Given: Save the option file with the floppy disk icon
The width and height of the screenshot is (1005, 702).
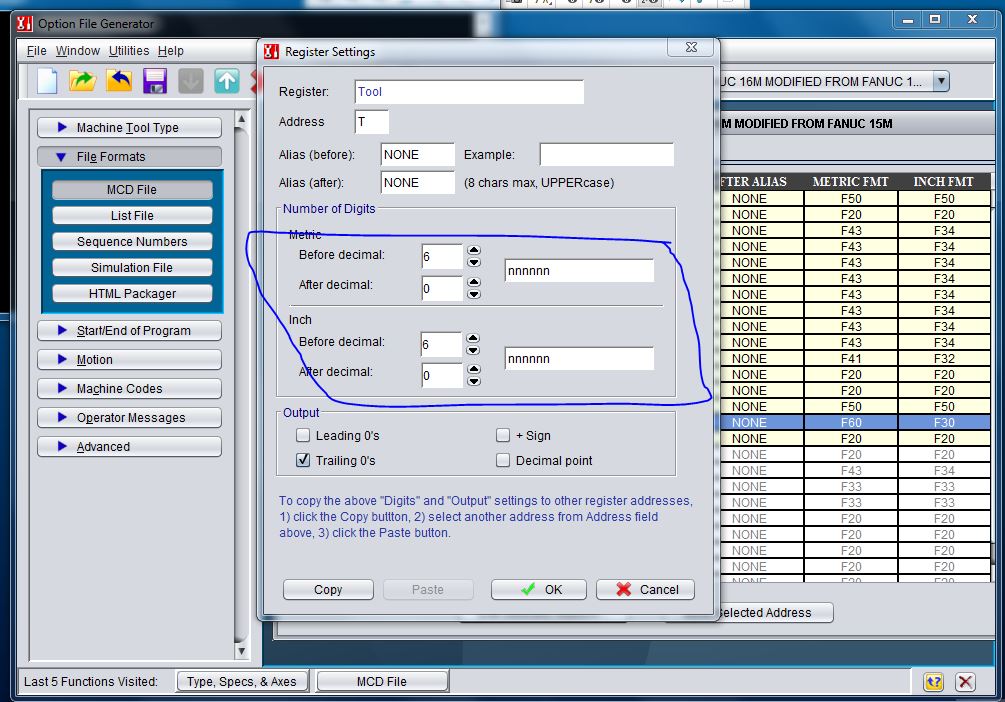Looking at the screenshot, I should pos(154,81).
